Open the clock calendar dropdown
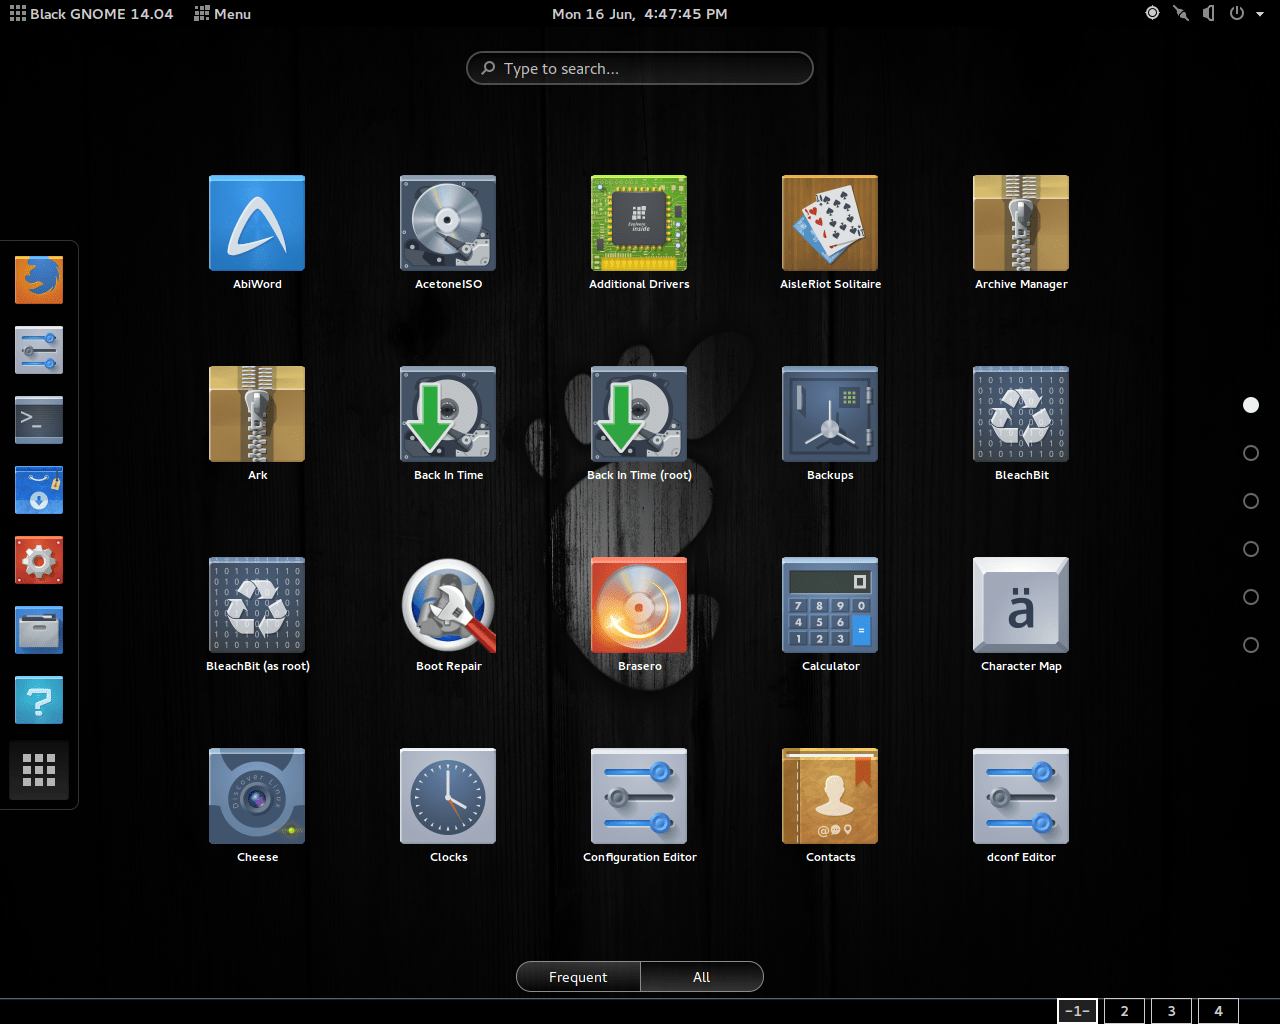The image size is (1280, 1024). (640, 14)
